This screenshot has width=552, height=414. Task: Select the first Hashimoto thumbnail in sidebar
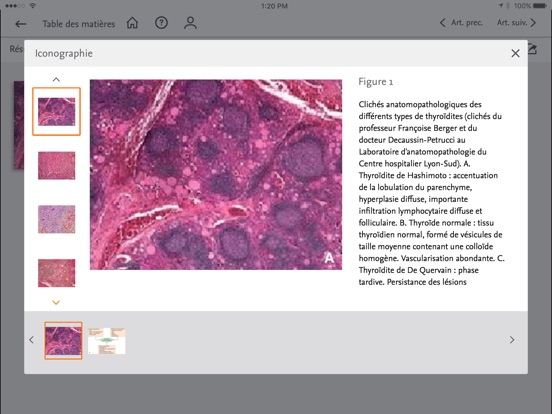pos(56,112)
